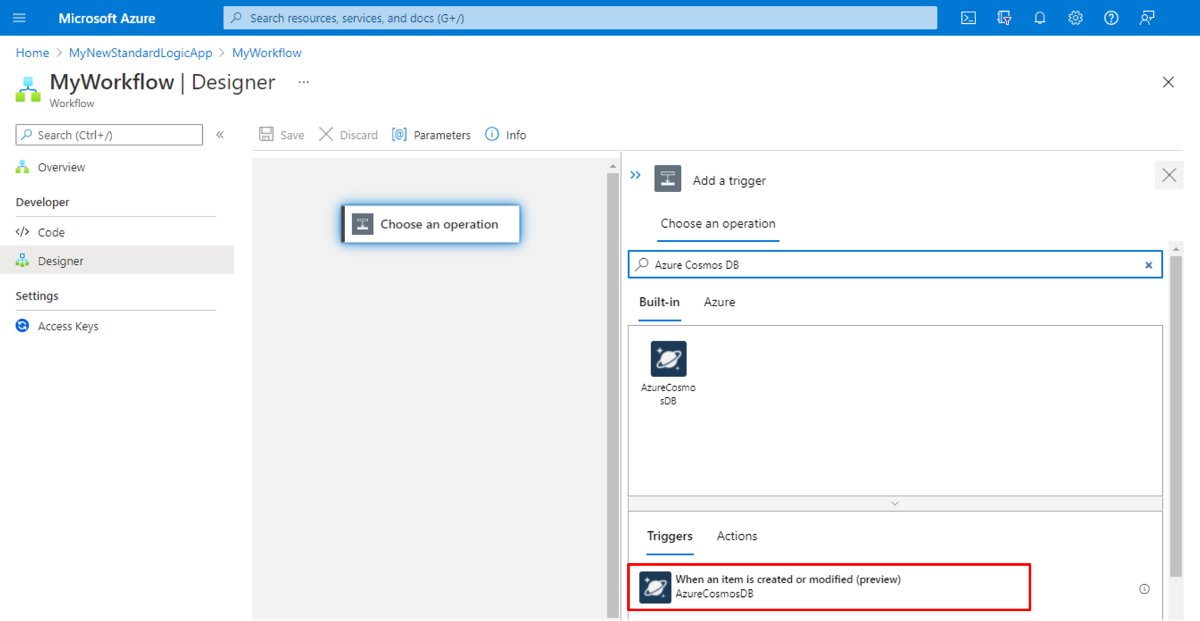Click the left menu search box
Image resolution: width=1200 pixels, height=621 pixels.
click(x=109, y=135)
